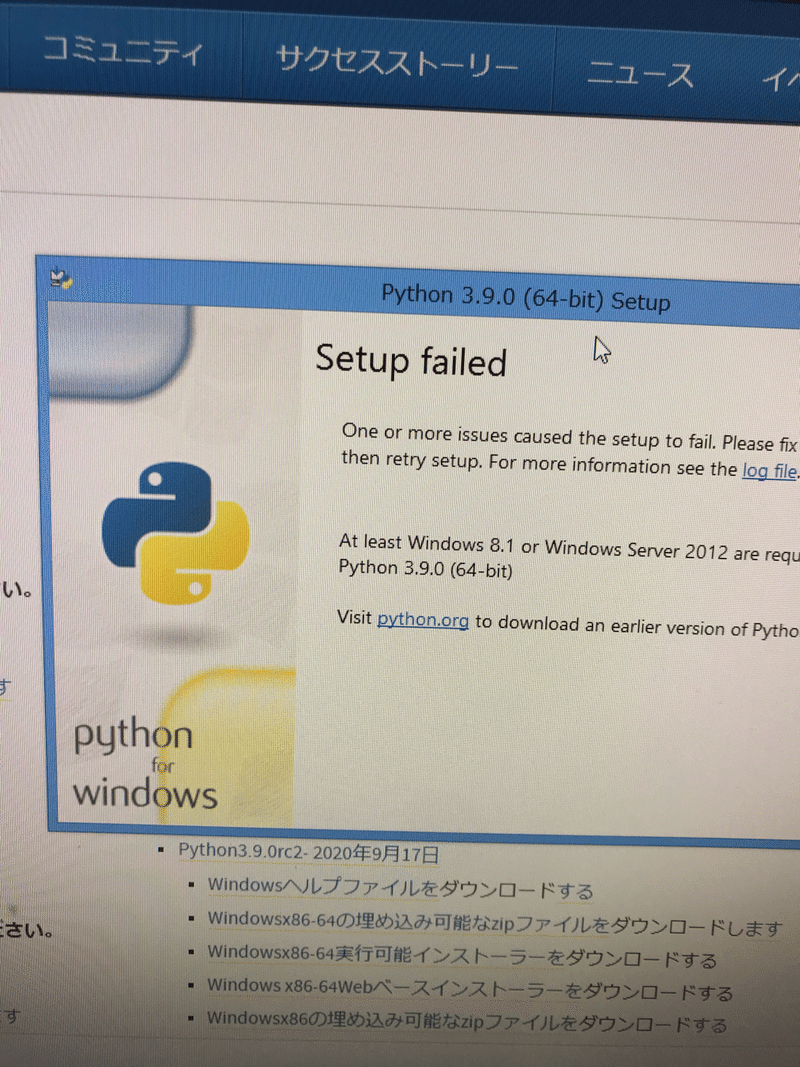Click the 'Setup failed' heading text

pos(412,361)
